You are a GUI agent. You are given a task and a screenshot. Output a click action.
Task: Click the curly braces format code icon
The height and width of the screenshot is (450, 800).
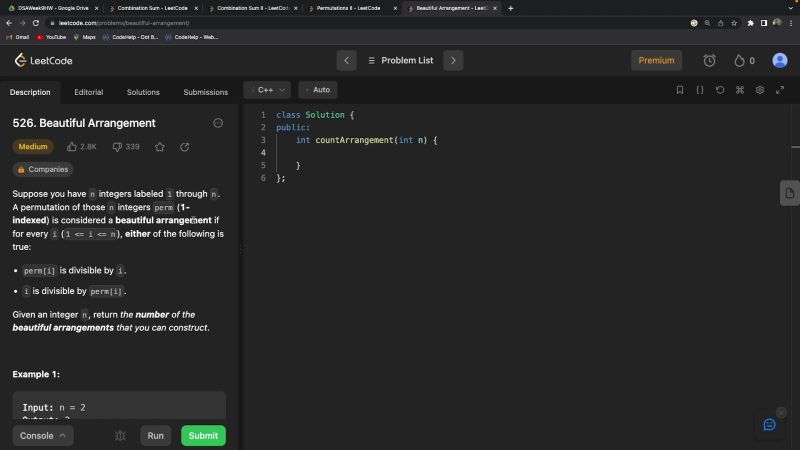pos(700,90)
